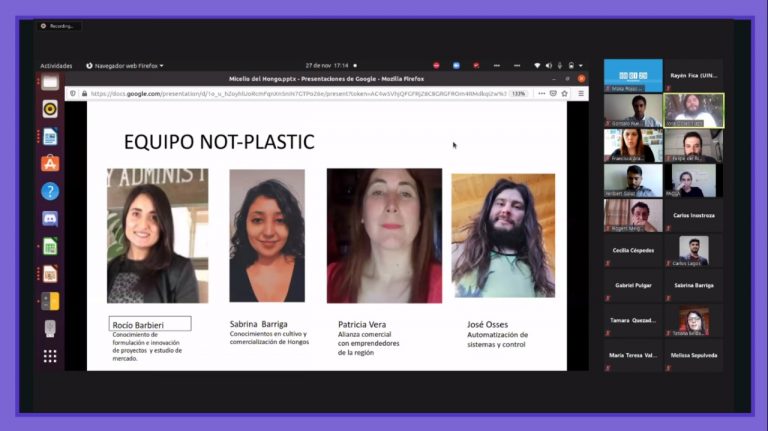Open the clock showing 27 de nov 17:14
The width and height of the screenshot is (768, 431).
click(x=327, y=66)
